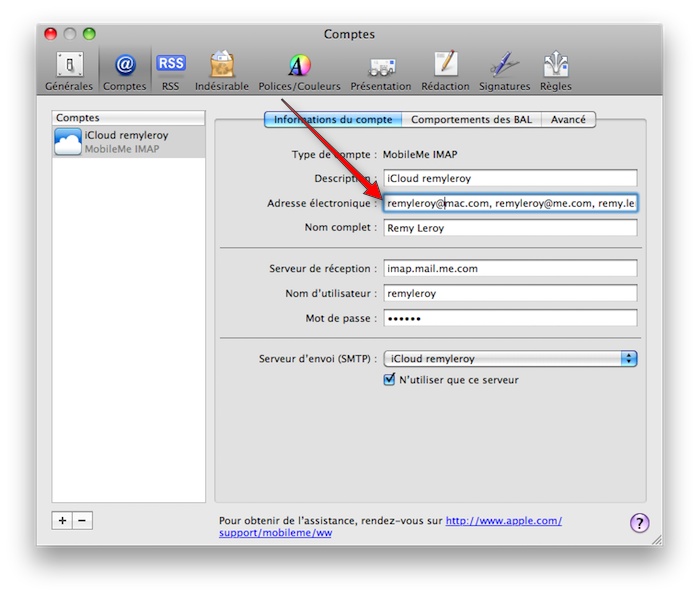The image size is (700, 596).
Task: Close the Comptes window with red button
Action: click(50, 34)
